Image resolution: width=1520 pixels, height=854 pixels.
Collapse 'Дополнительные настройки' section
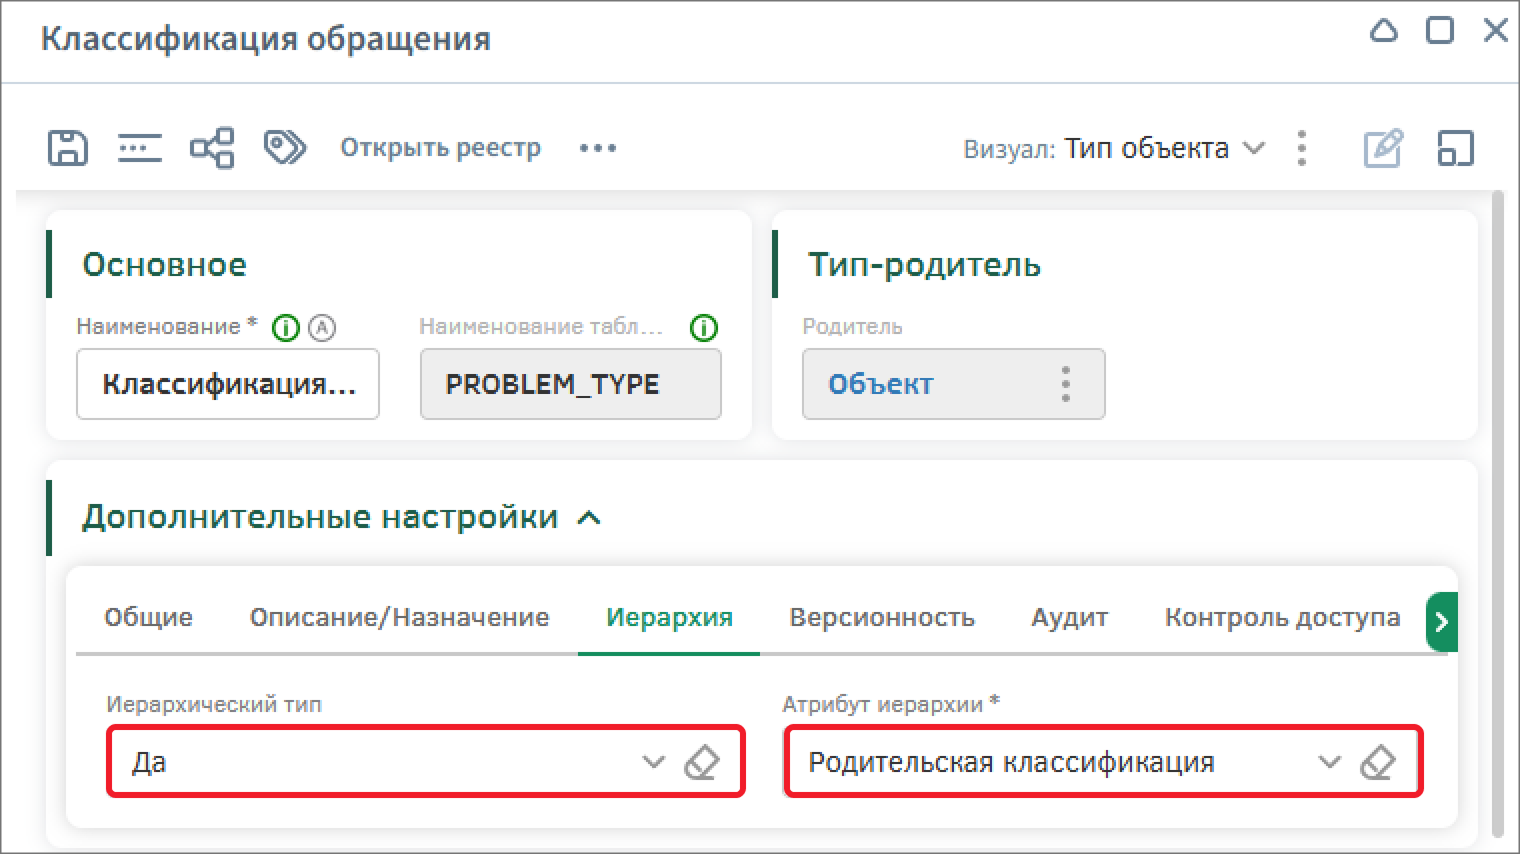[590, 518]
